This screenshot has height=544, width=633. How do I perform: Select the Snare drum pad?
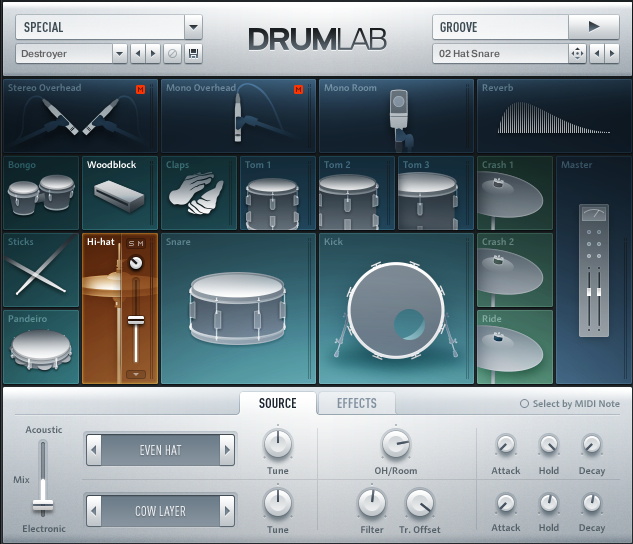pyautogui.click(x=238, y=308)
